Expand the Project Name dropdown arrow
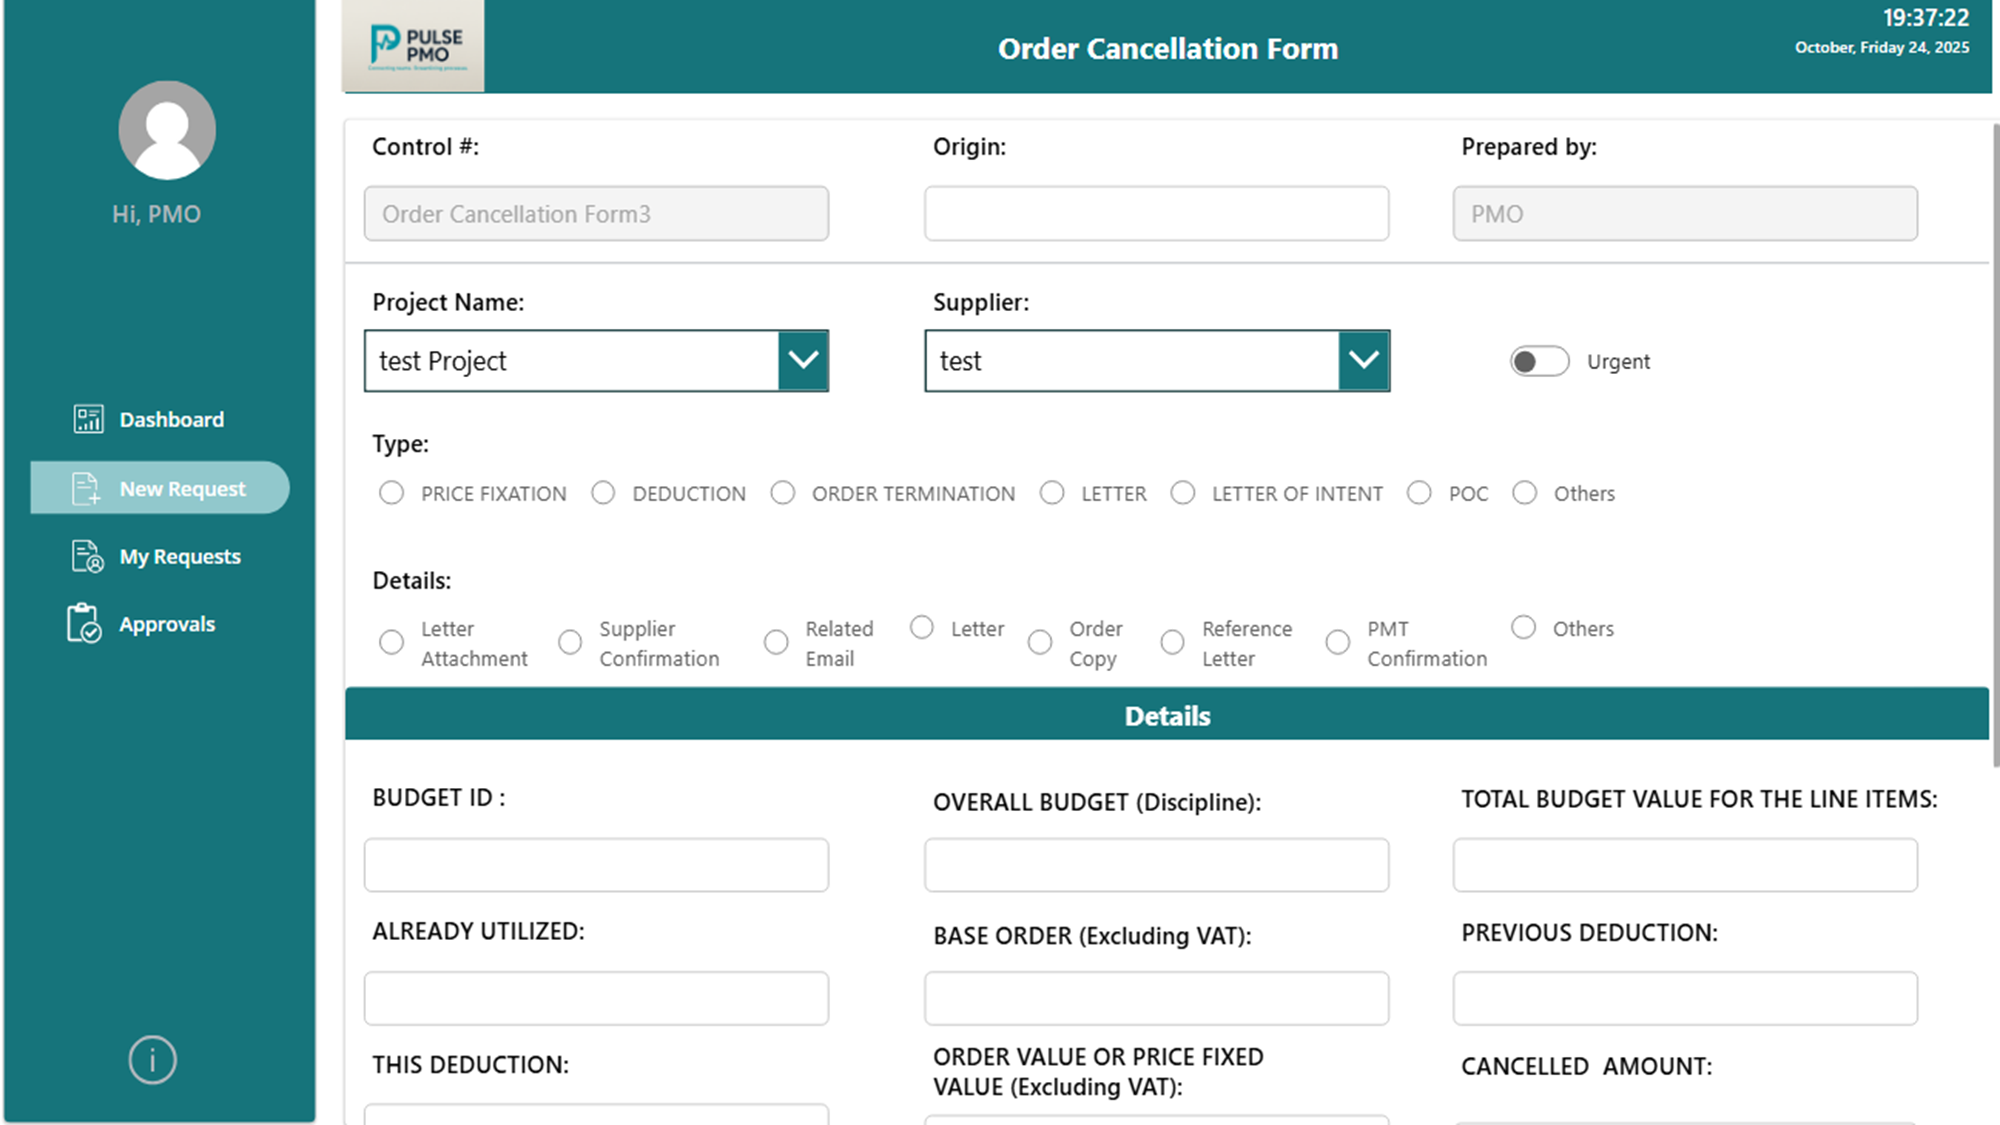Viewport: 2000px width, 1125px height. (x=803, y=360)
